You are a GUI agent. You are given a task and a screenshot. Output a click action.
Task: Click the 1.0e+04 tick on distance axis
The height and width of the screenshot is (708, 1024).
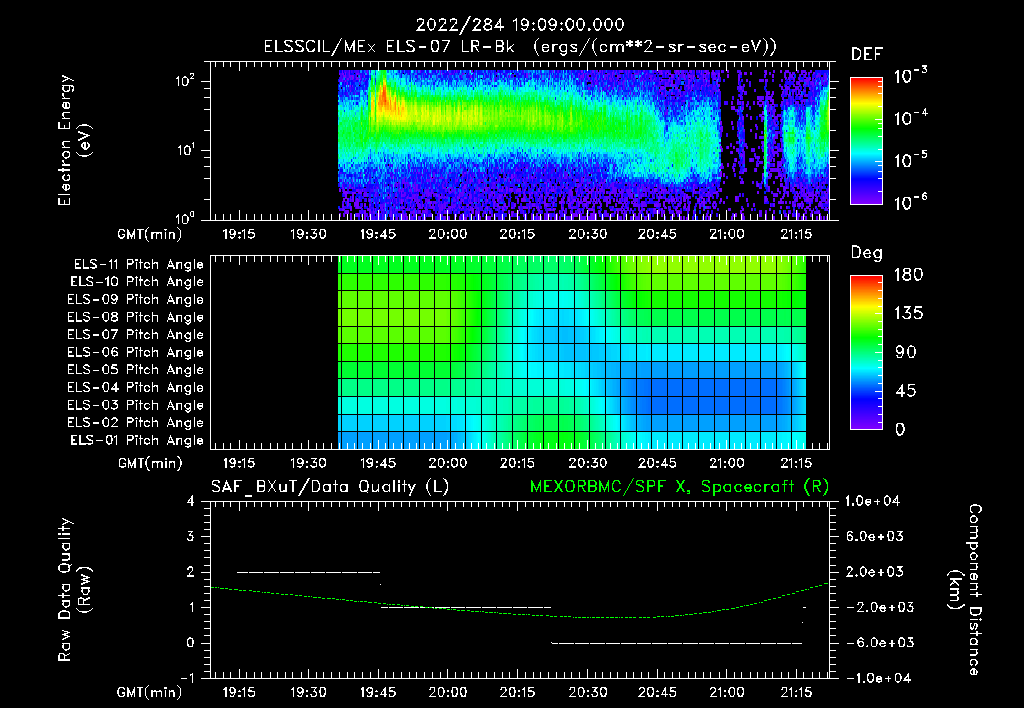click(x=872, y=501)
